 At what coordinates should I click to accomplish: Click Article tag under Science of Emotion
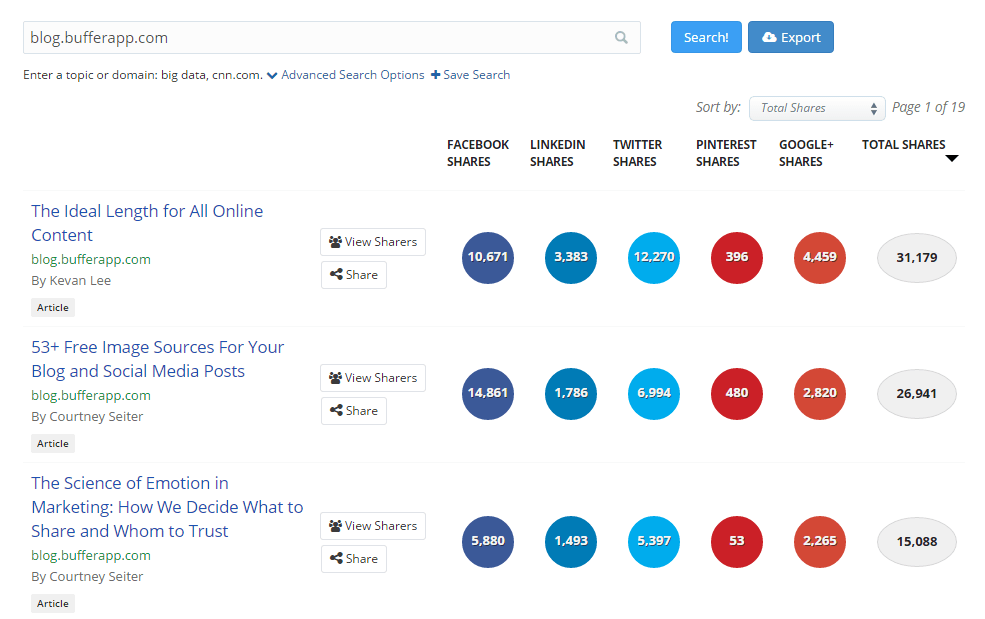[53, 603]
